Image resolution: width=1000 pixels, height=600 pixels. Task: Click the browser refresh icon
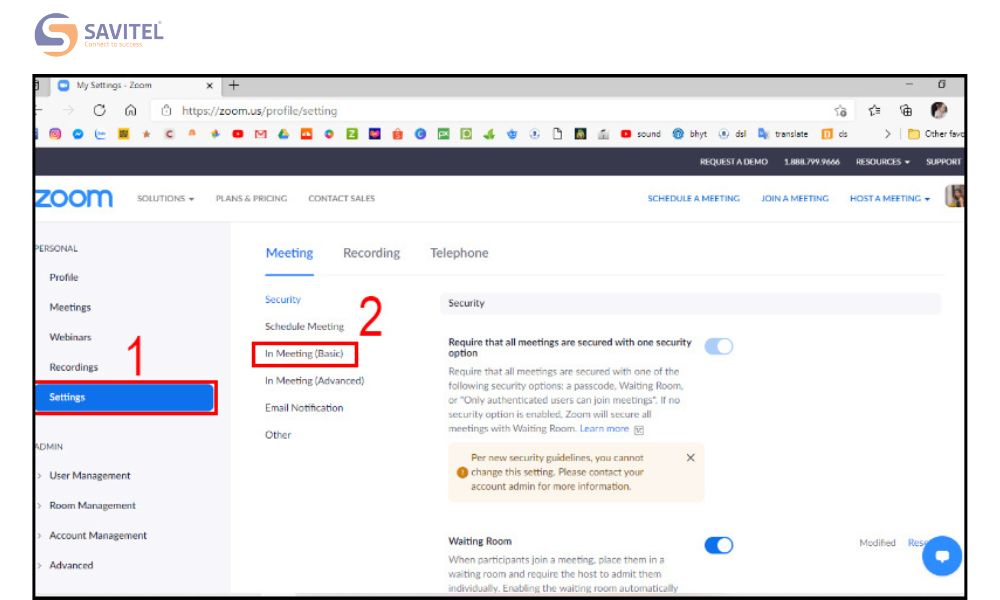pyautogui.click(x=99, y=111)
